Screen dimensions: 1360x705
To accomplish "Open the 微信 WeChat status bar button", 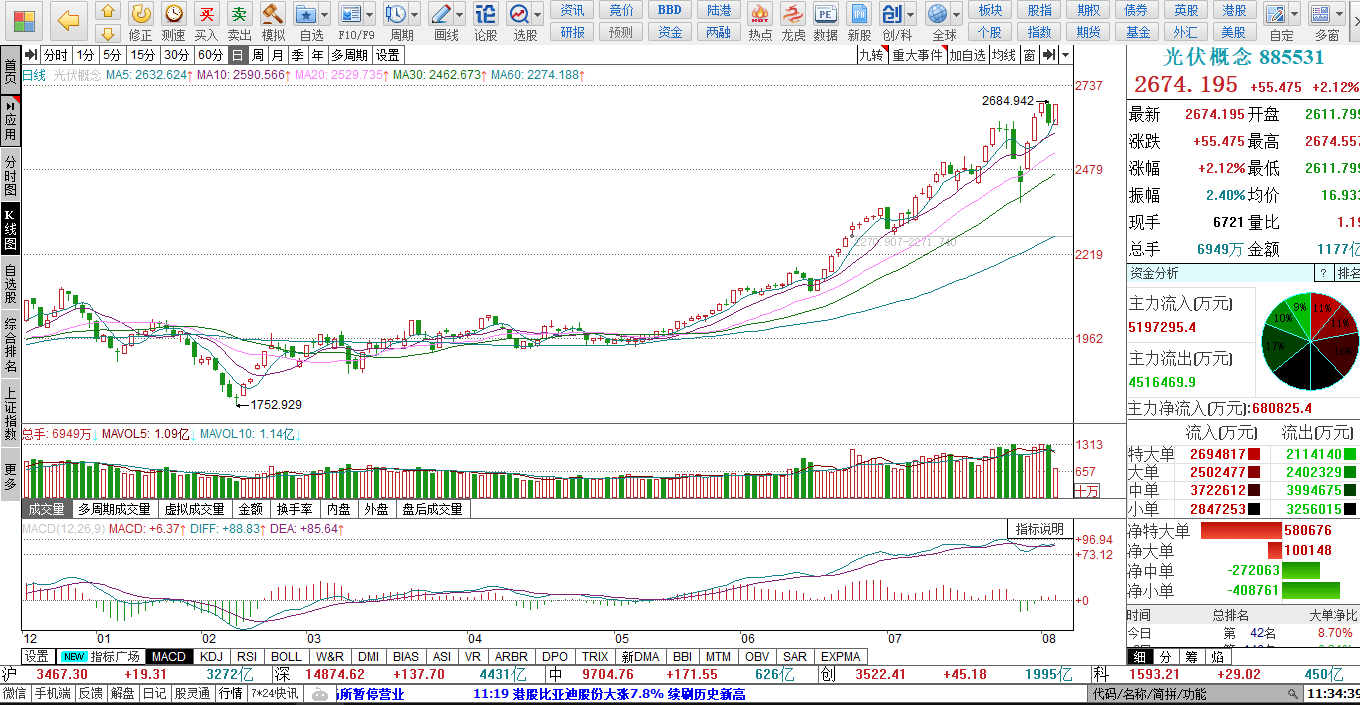I will (x=15, y=694).
